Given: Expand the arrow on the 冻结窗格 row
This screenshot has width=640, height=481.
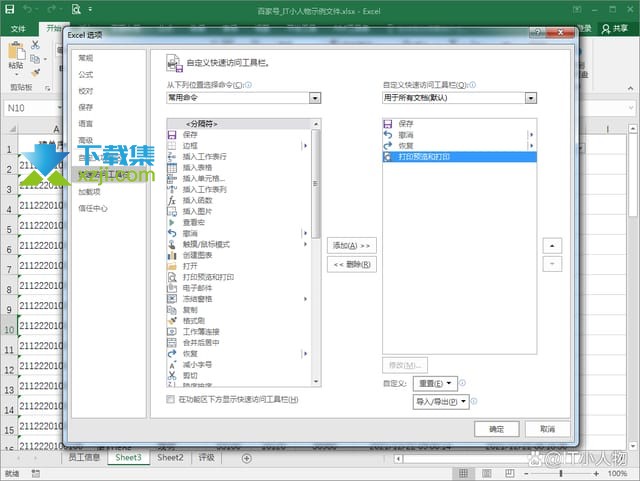Looking at the screenshot, I should 305,299.
